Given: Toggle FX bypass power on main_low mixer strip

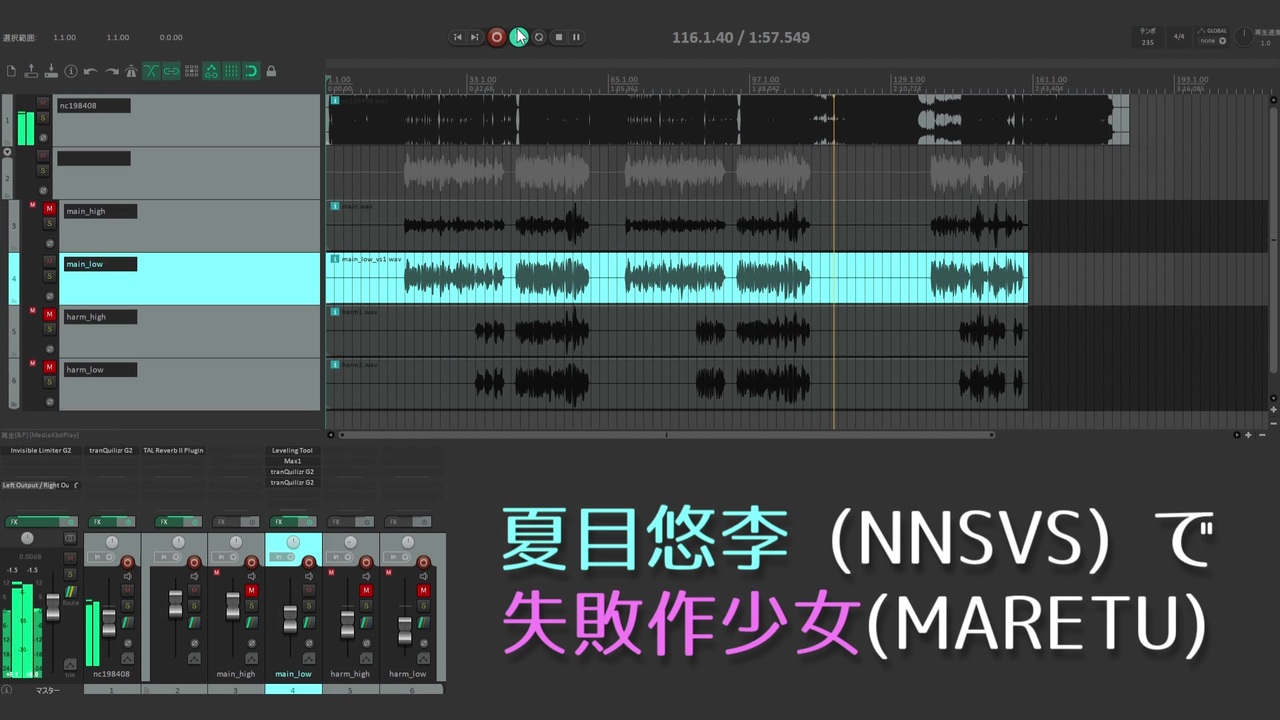Looking at the screenshot, I should [x=308, y=522].
